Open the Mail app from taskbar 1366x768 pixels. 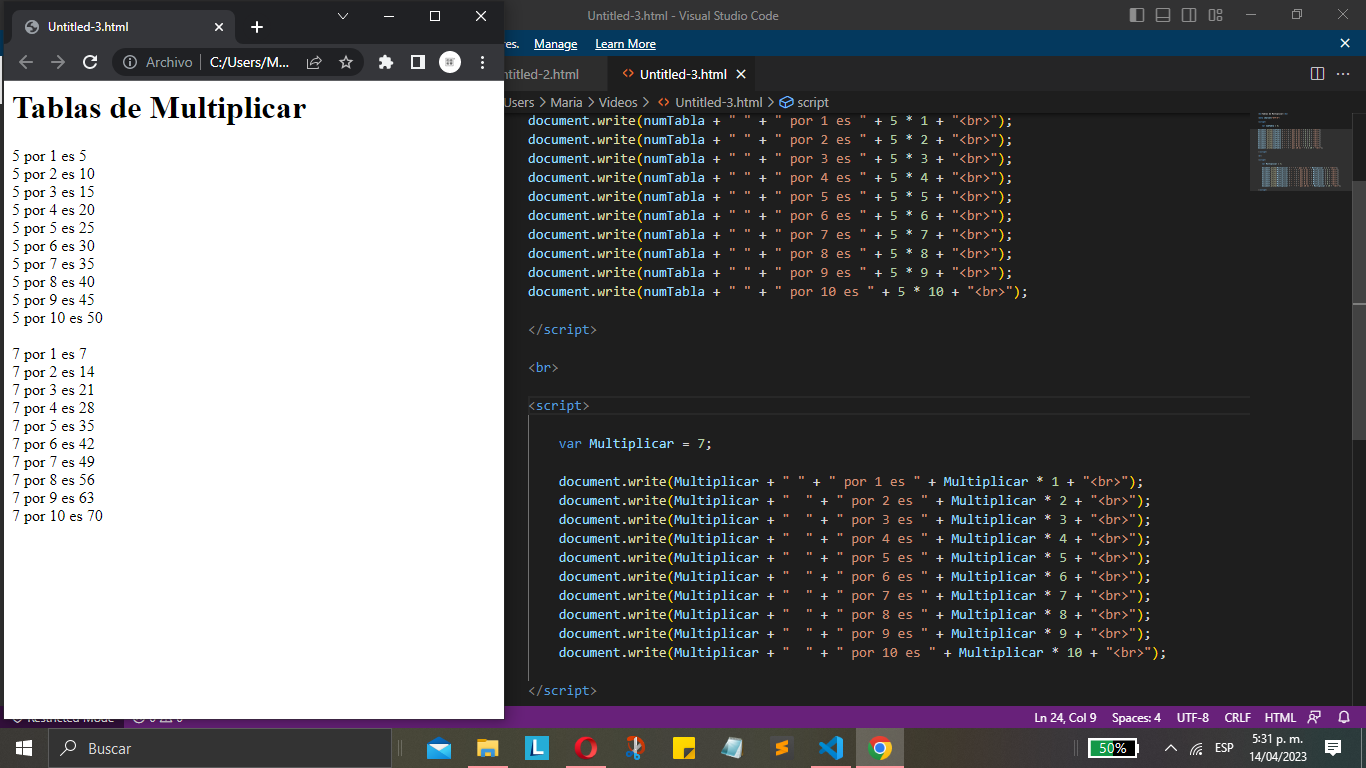[439, 748]
